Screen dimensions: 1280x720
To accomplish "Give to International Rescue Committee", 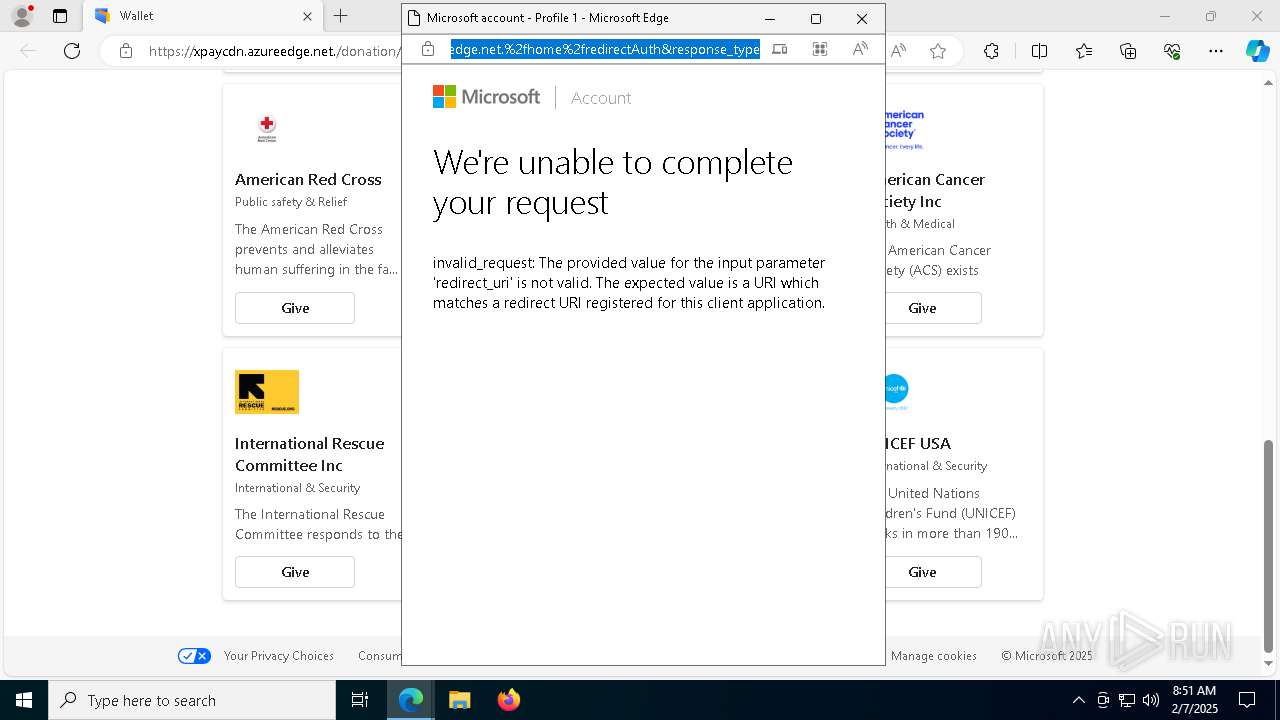I will point(295,572).
